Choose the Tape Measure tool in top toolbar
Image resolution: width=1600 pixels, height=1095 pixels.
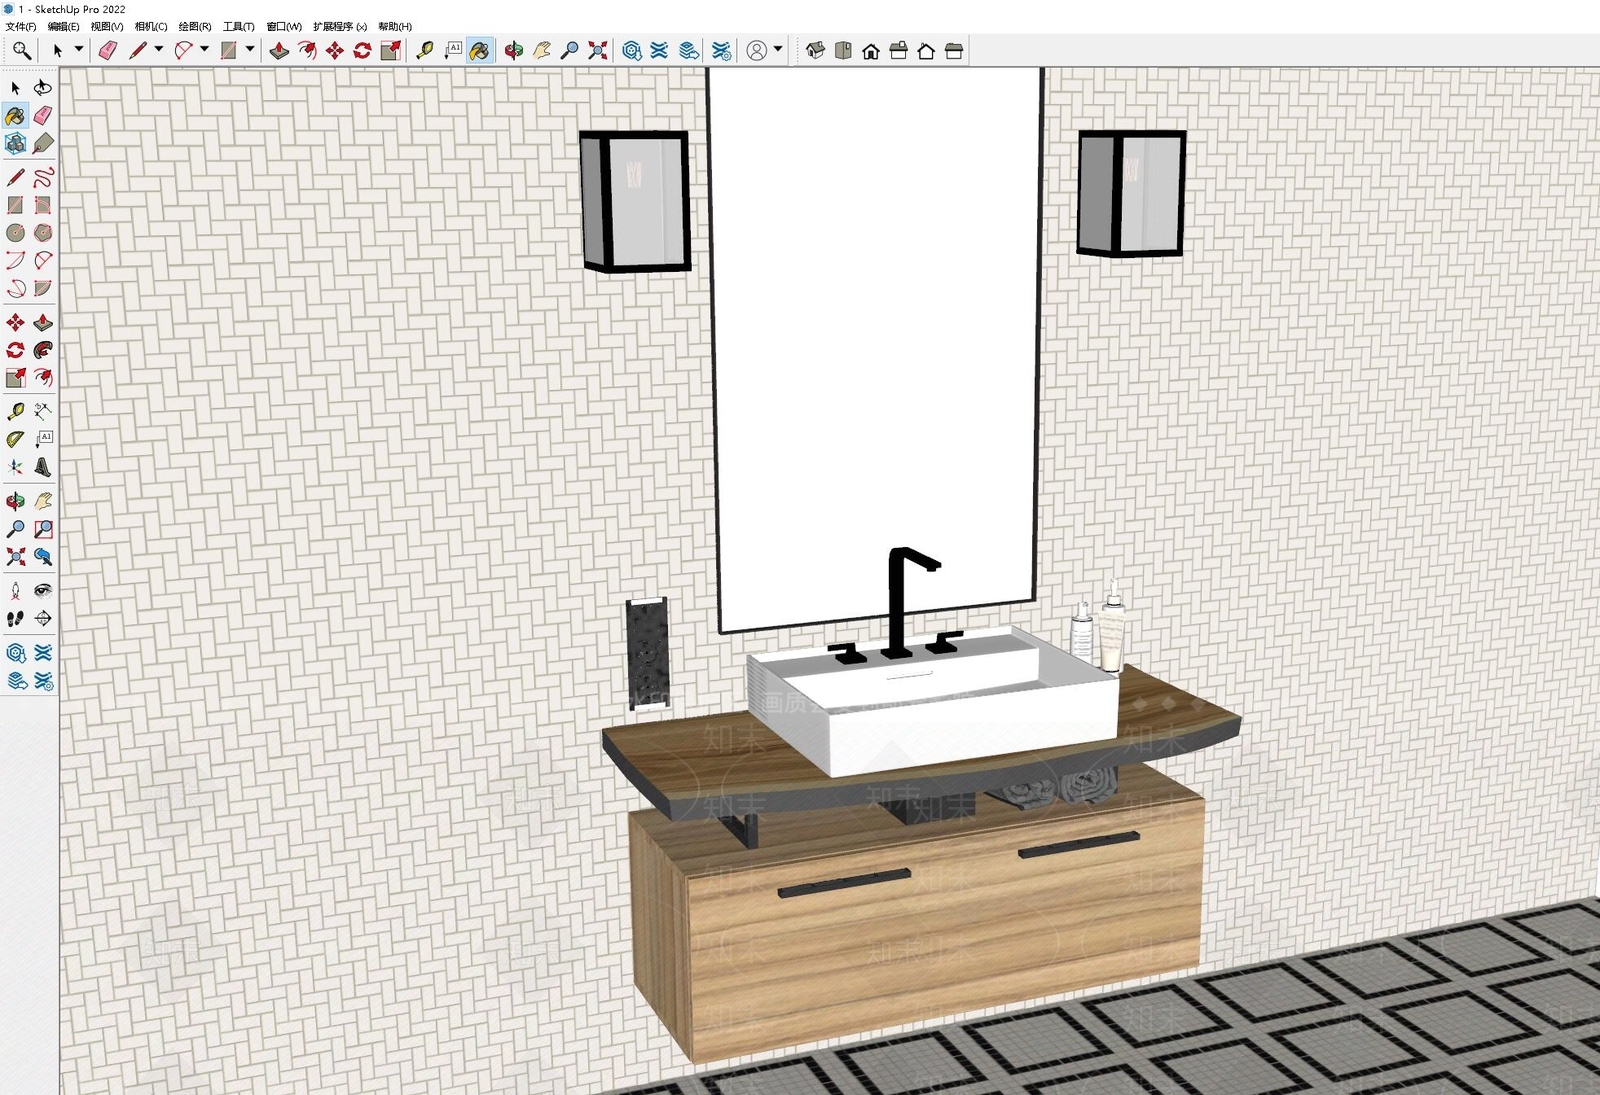point(425,50)
